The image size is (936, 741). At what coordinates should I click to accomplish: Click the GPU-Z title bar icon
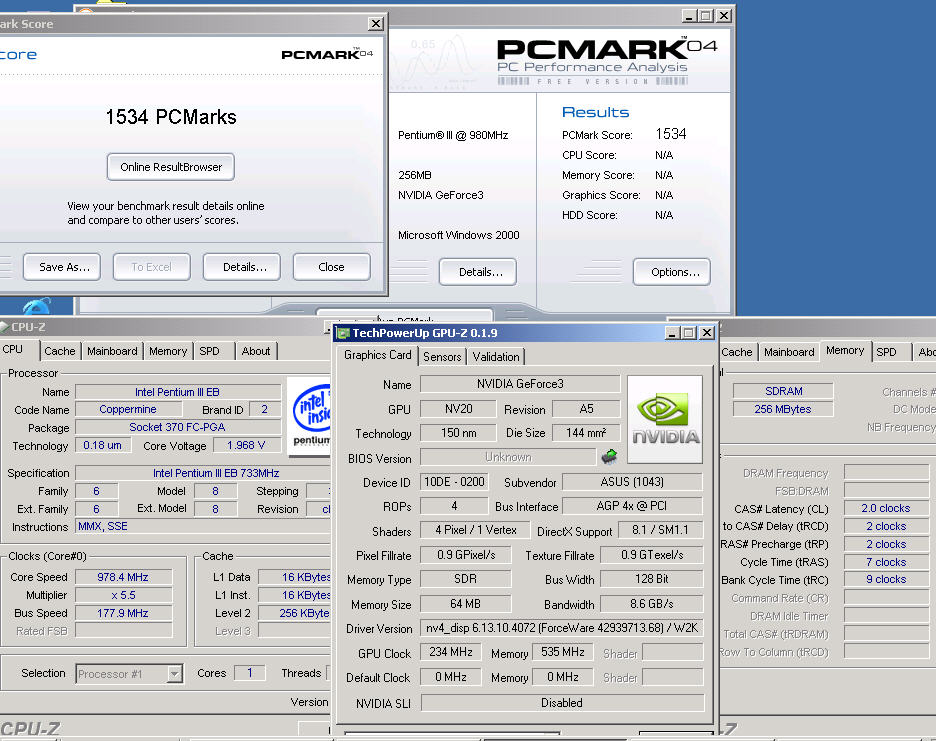coord(343,333)
